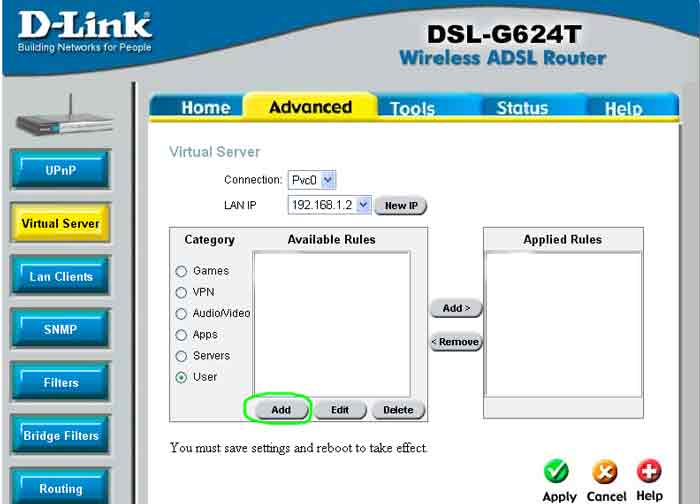Open the Virtual Server sidebar page
Viewport: 700px width, 504px height.
(61, 223)
